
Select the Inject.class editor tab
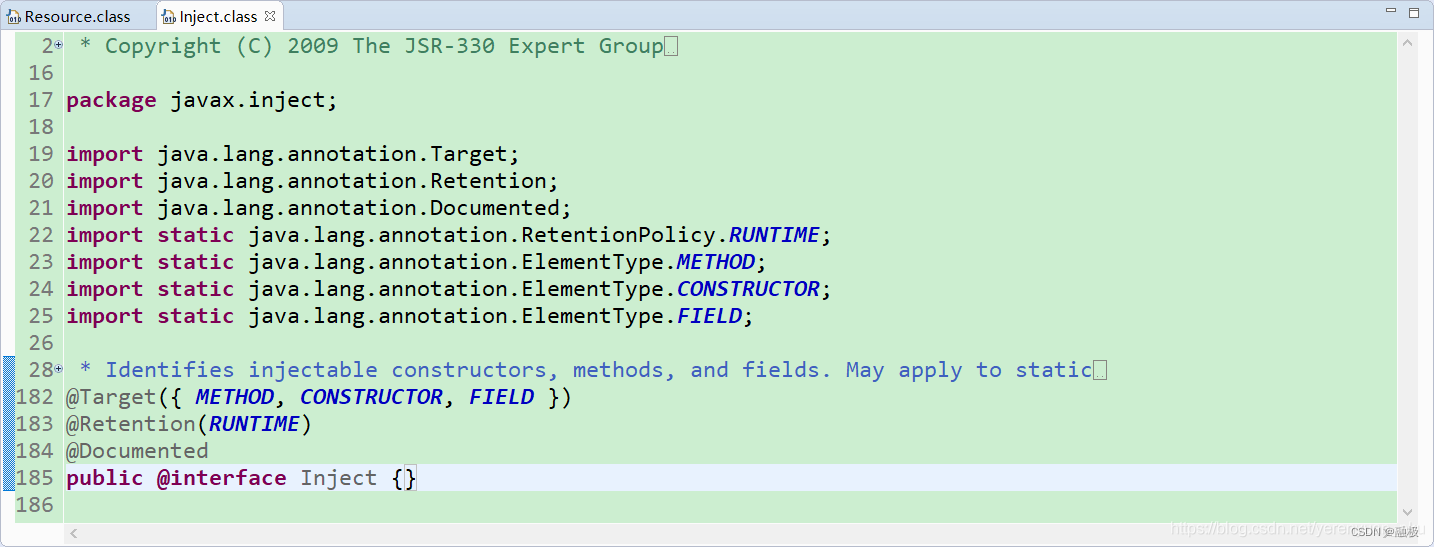218,16
